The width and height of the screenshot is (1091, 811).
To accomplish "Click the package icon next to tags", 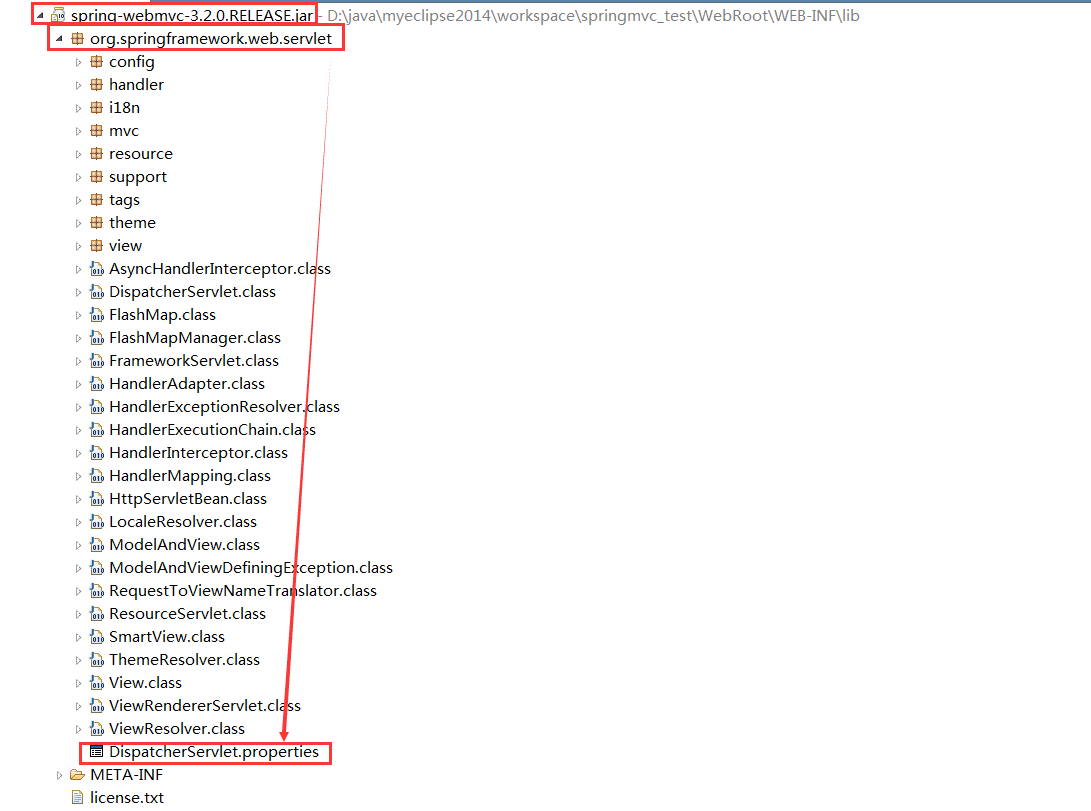I will point(97,200).
